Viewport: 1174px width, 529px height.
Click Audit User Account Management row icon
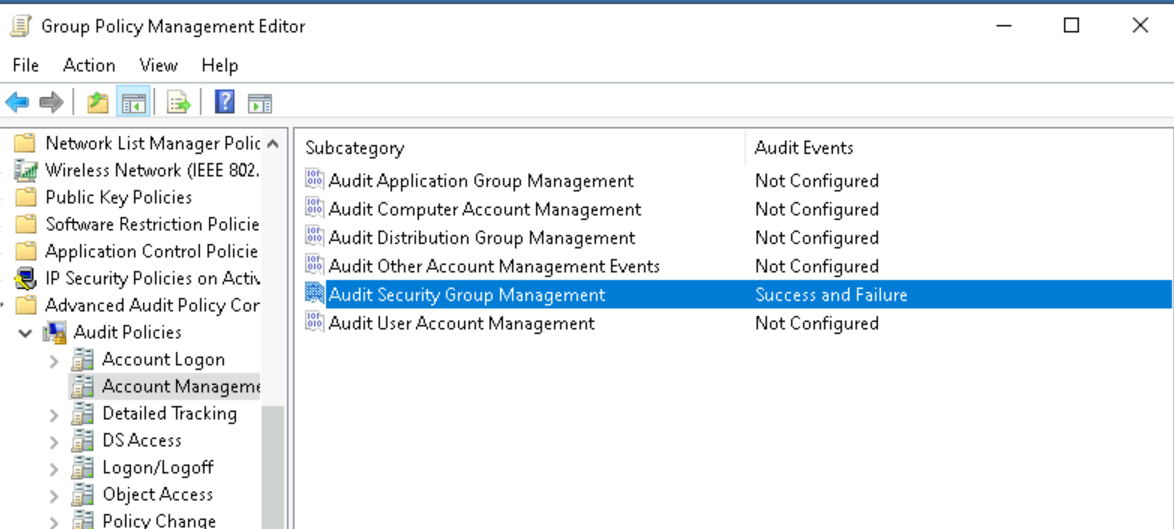click(x=314, y=322)
